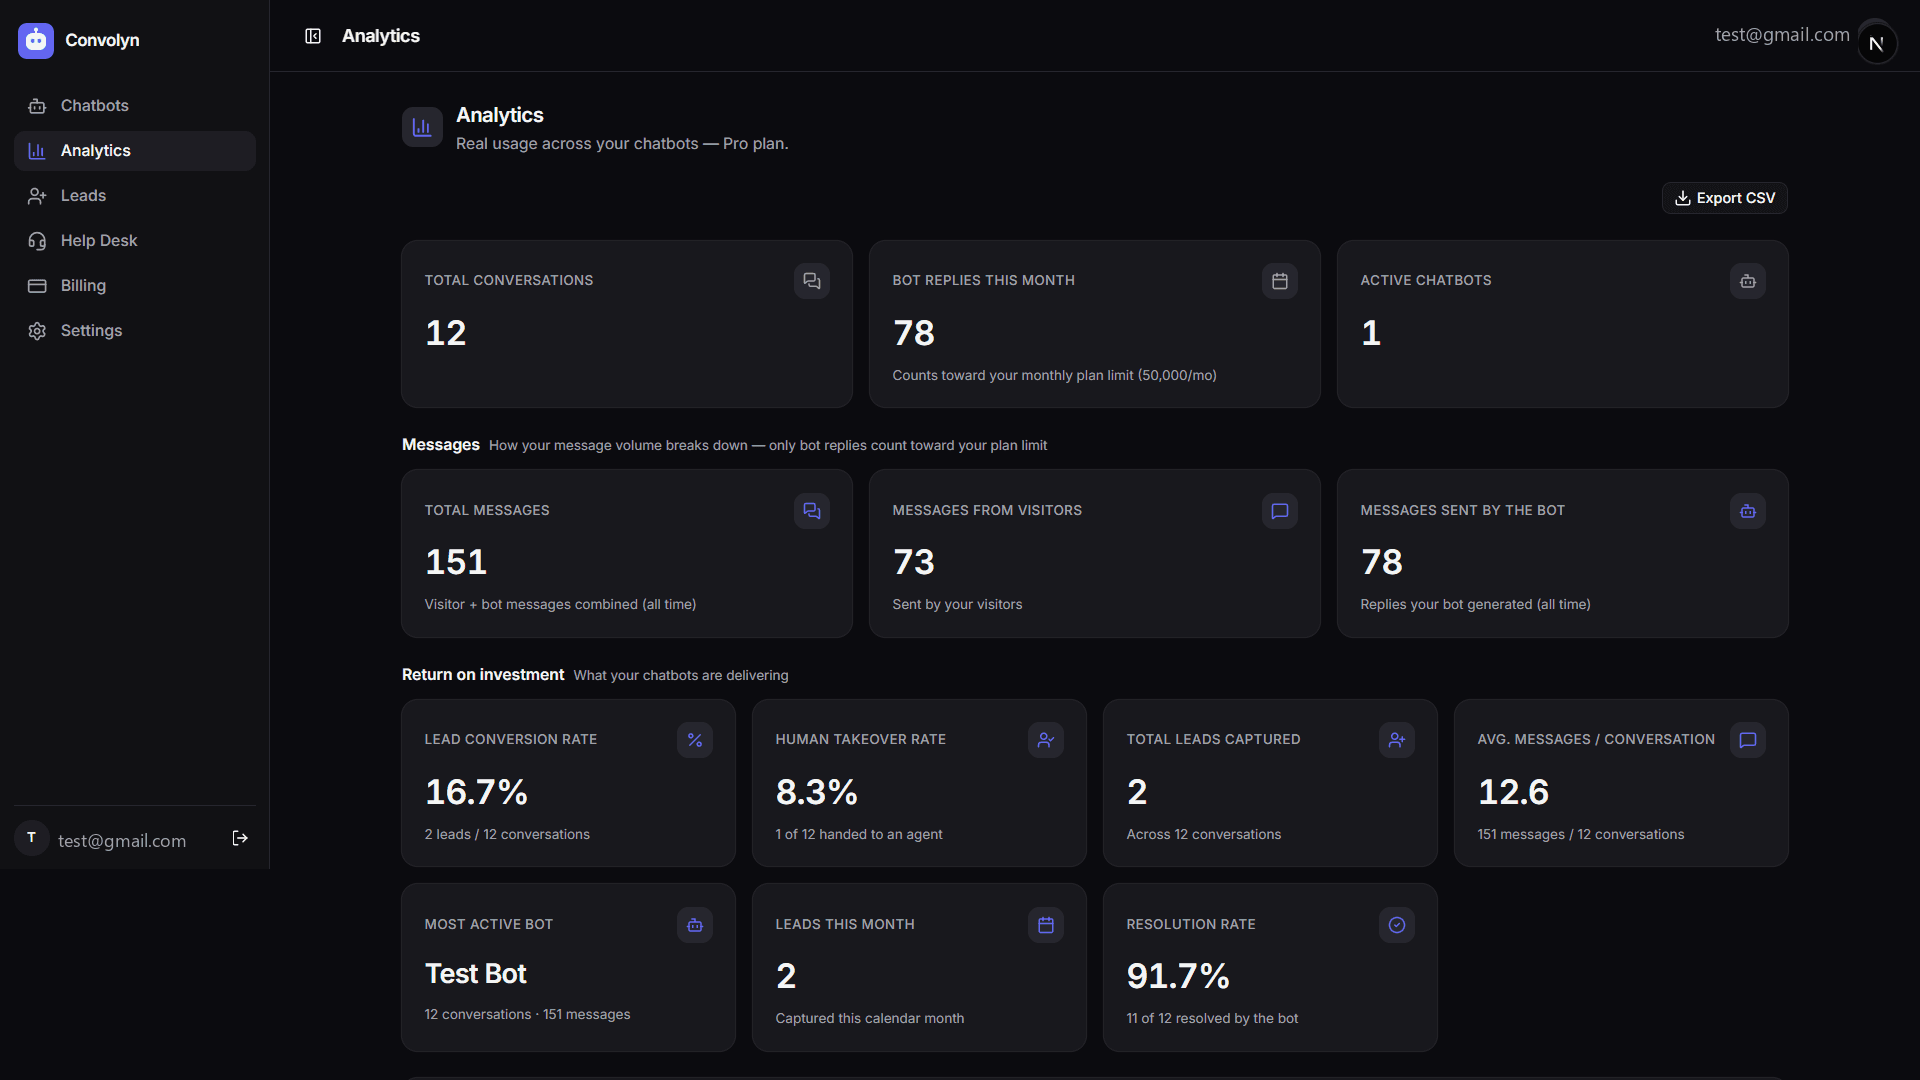This screenshot has width=1920, height=1080.
Task: Click the 16.7% lead conversion value
Action: [x=476, y=792]
